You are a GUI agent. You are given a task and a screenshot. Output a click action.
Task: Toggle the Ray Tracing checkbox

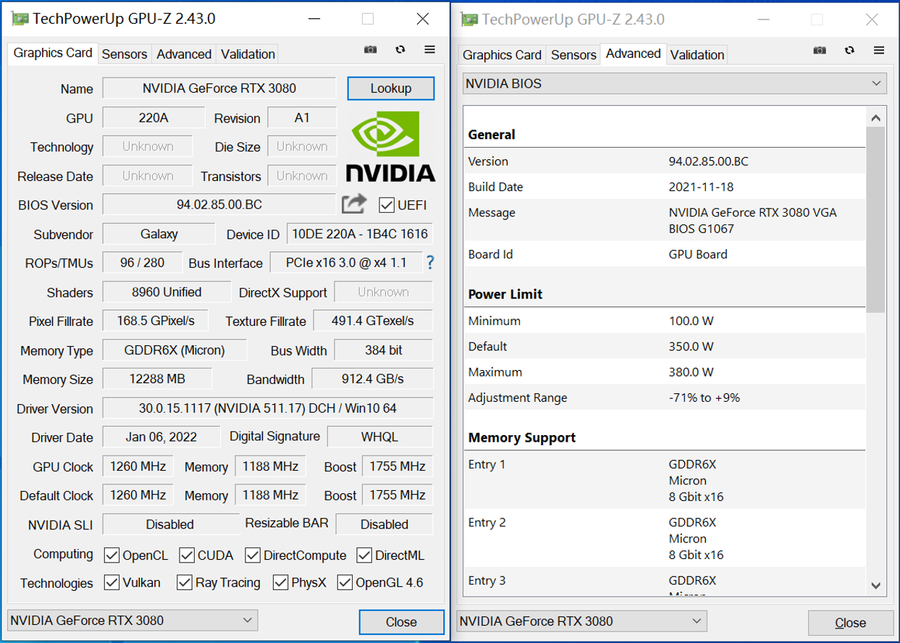(x=185, y=583)
